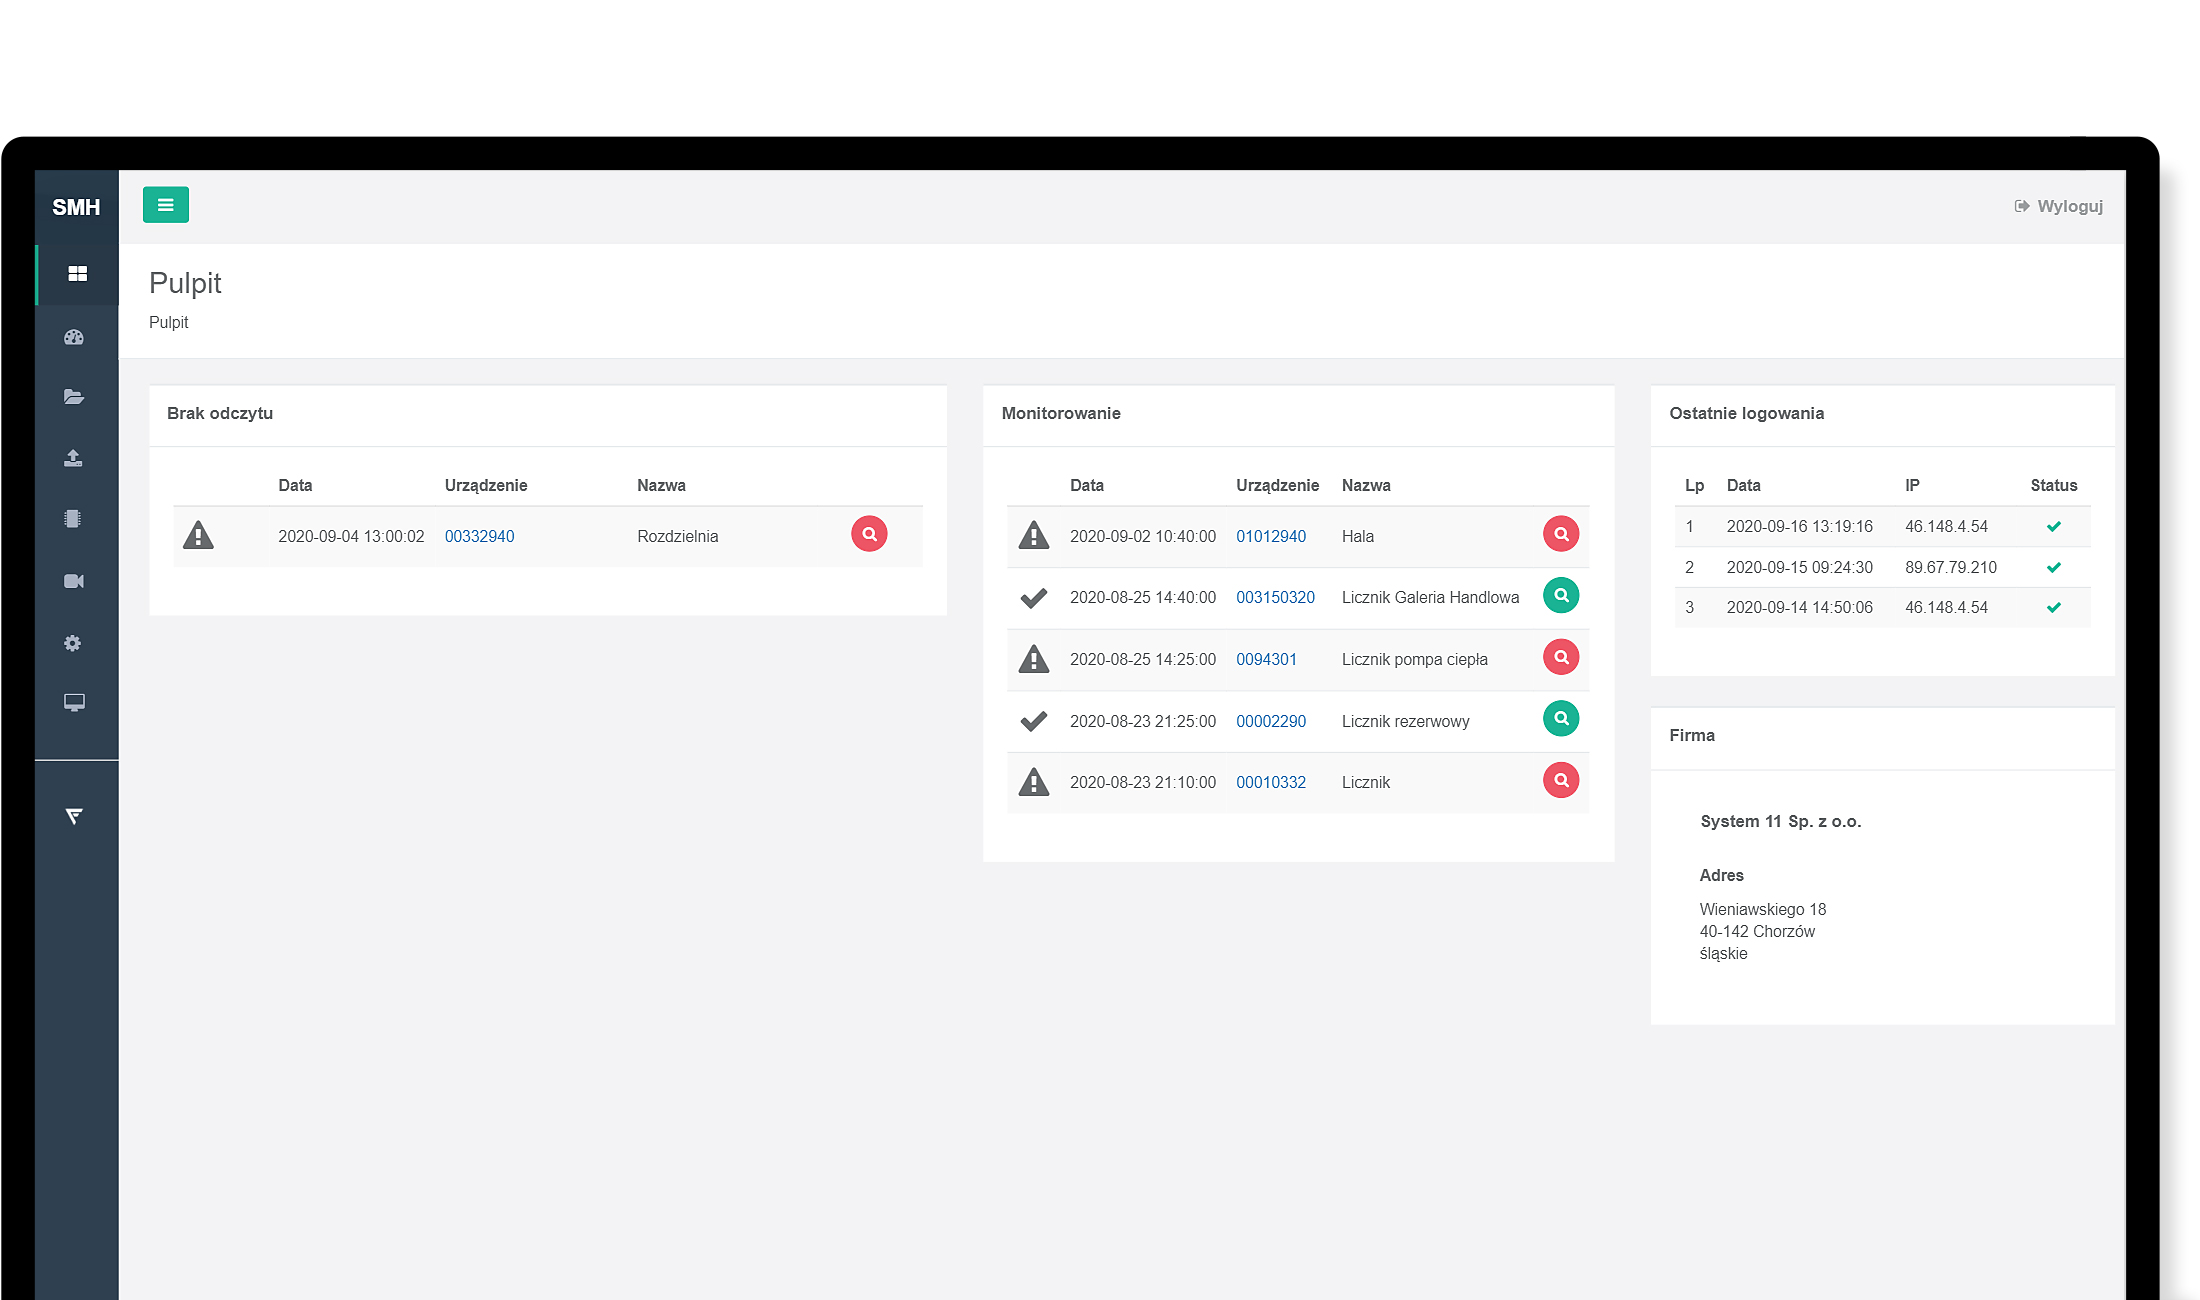Click red magnifier for Rozdzielnia row
This screenshot has height=1300, width=2200.
pos(869,534)
